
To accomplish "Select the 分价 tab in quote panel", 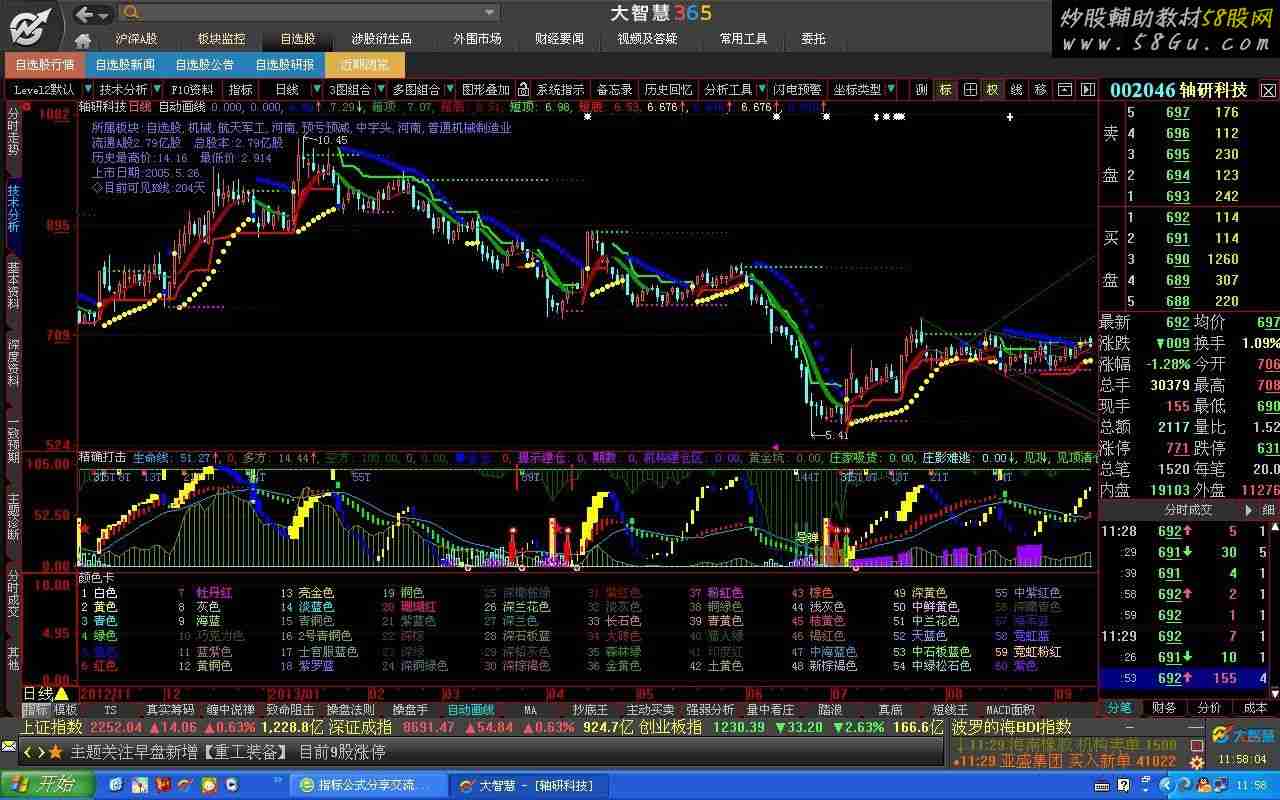I will [1210, 707].
